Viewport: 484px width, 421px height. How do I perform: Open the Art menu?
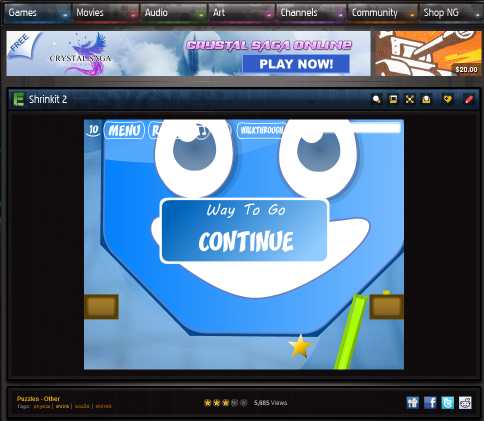tap(242, 13)
